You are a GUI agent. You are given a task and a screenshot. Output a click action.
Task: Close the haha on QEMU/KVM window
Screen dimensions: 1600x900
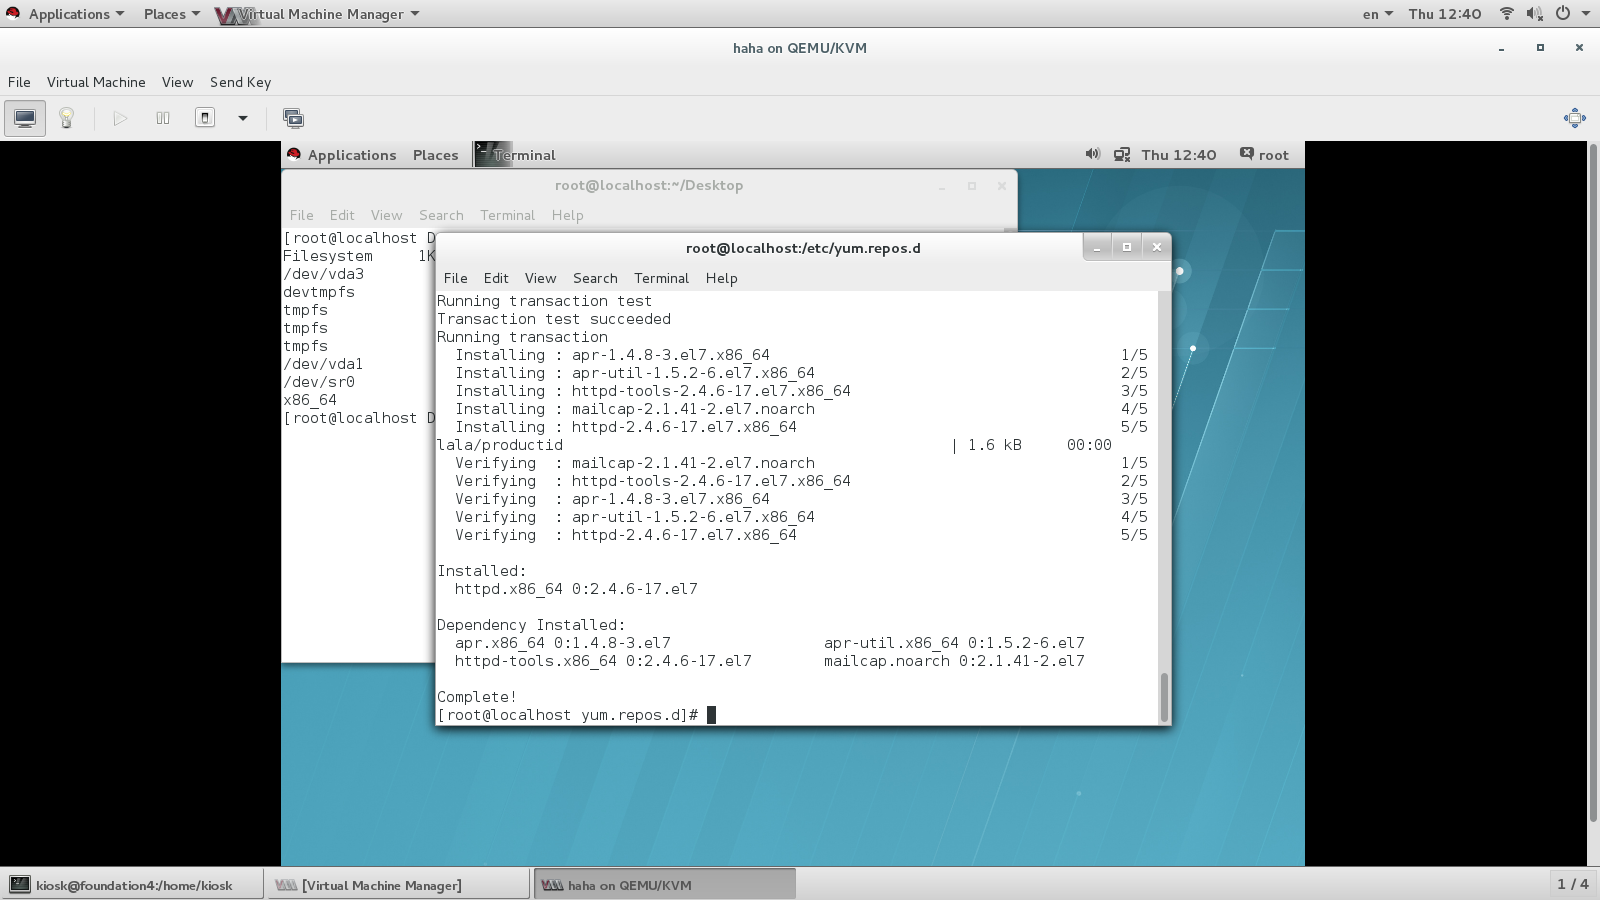pyautogui.click(x=1579, y=48)
